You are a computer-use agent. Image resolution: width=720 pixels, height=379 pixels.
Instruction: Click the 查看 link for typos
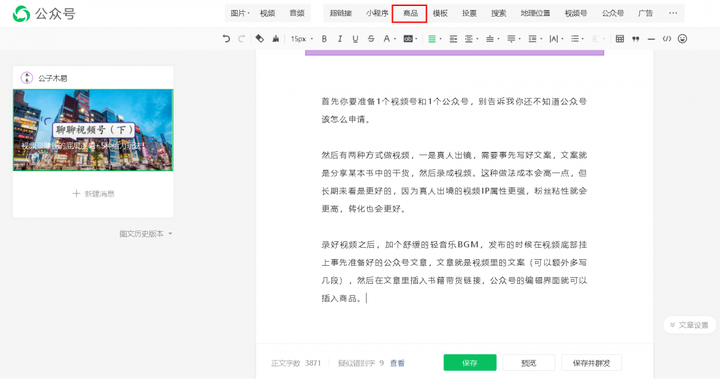397,363
